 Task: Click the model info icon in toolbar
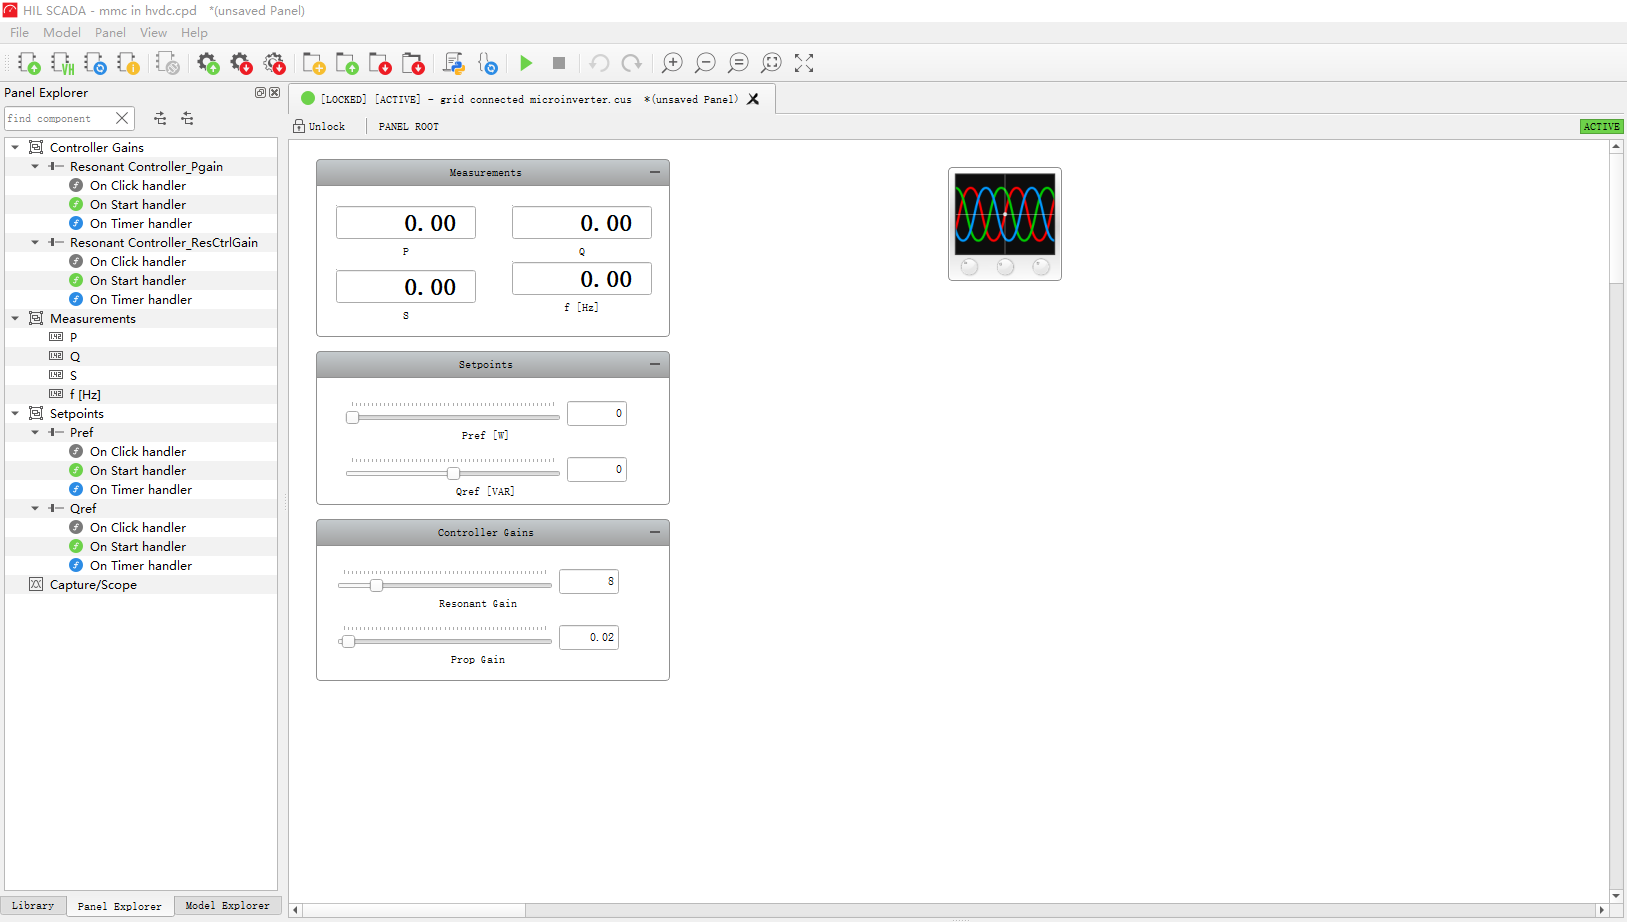click(128, 63)
